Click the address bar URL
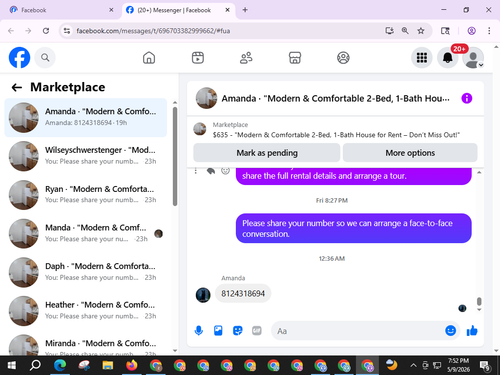The image size is (500, 375). pos(153,31)
